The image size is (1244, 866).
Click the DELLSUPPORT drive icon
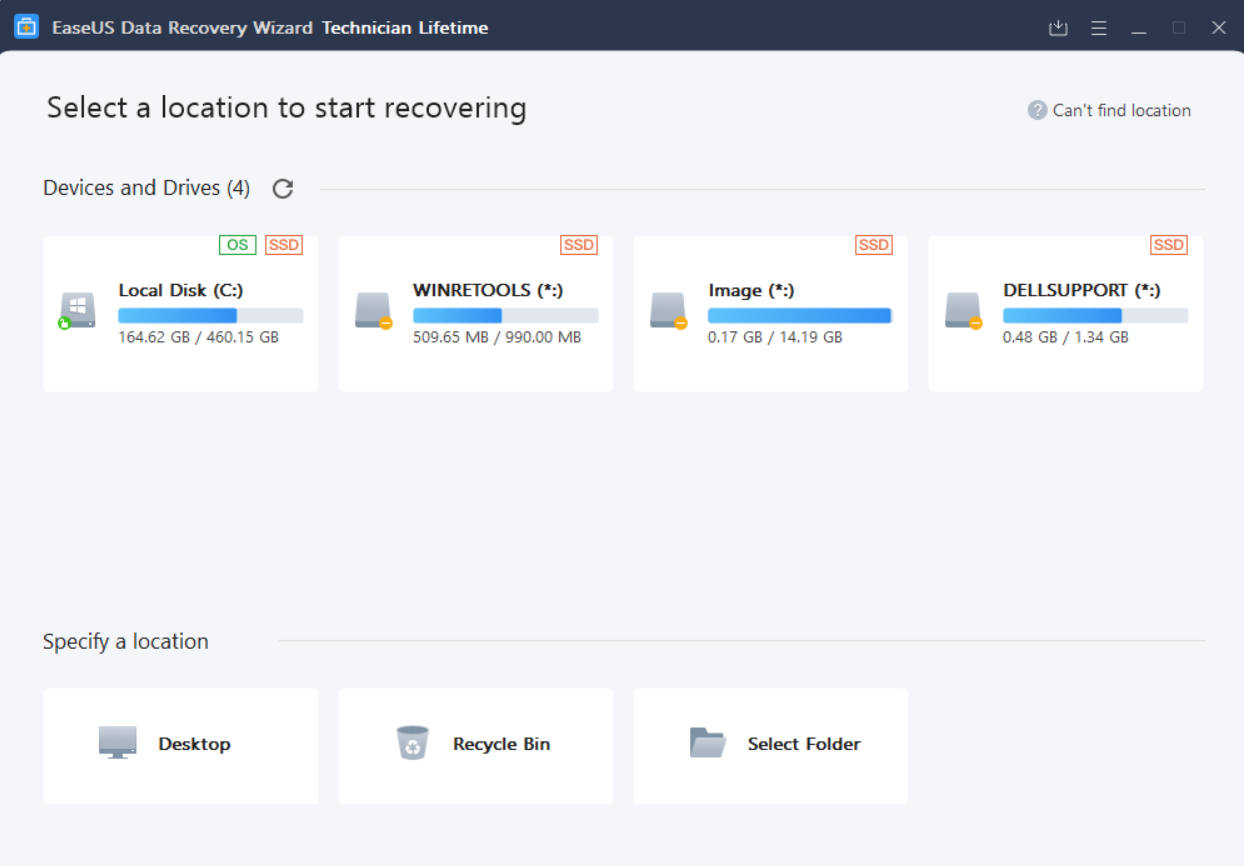pos(963,310)
